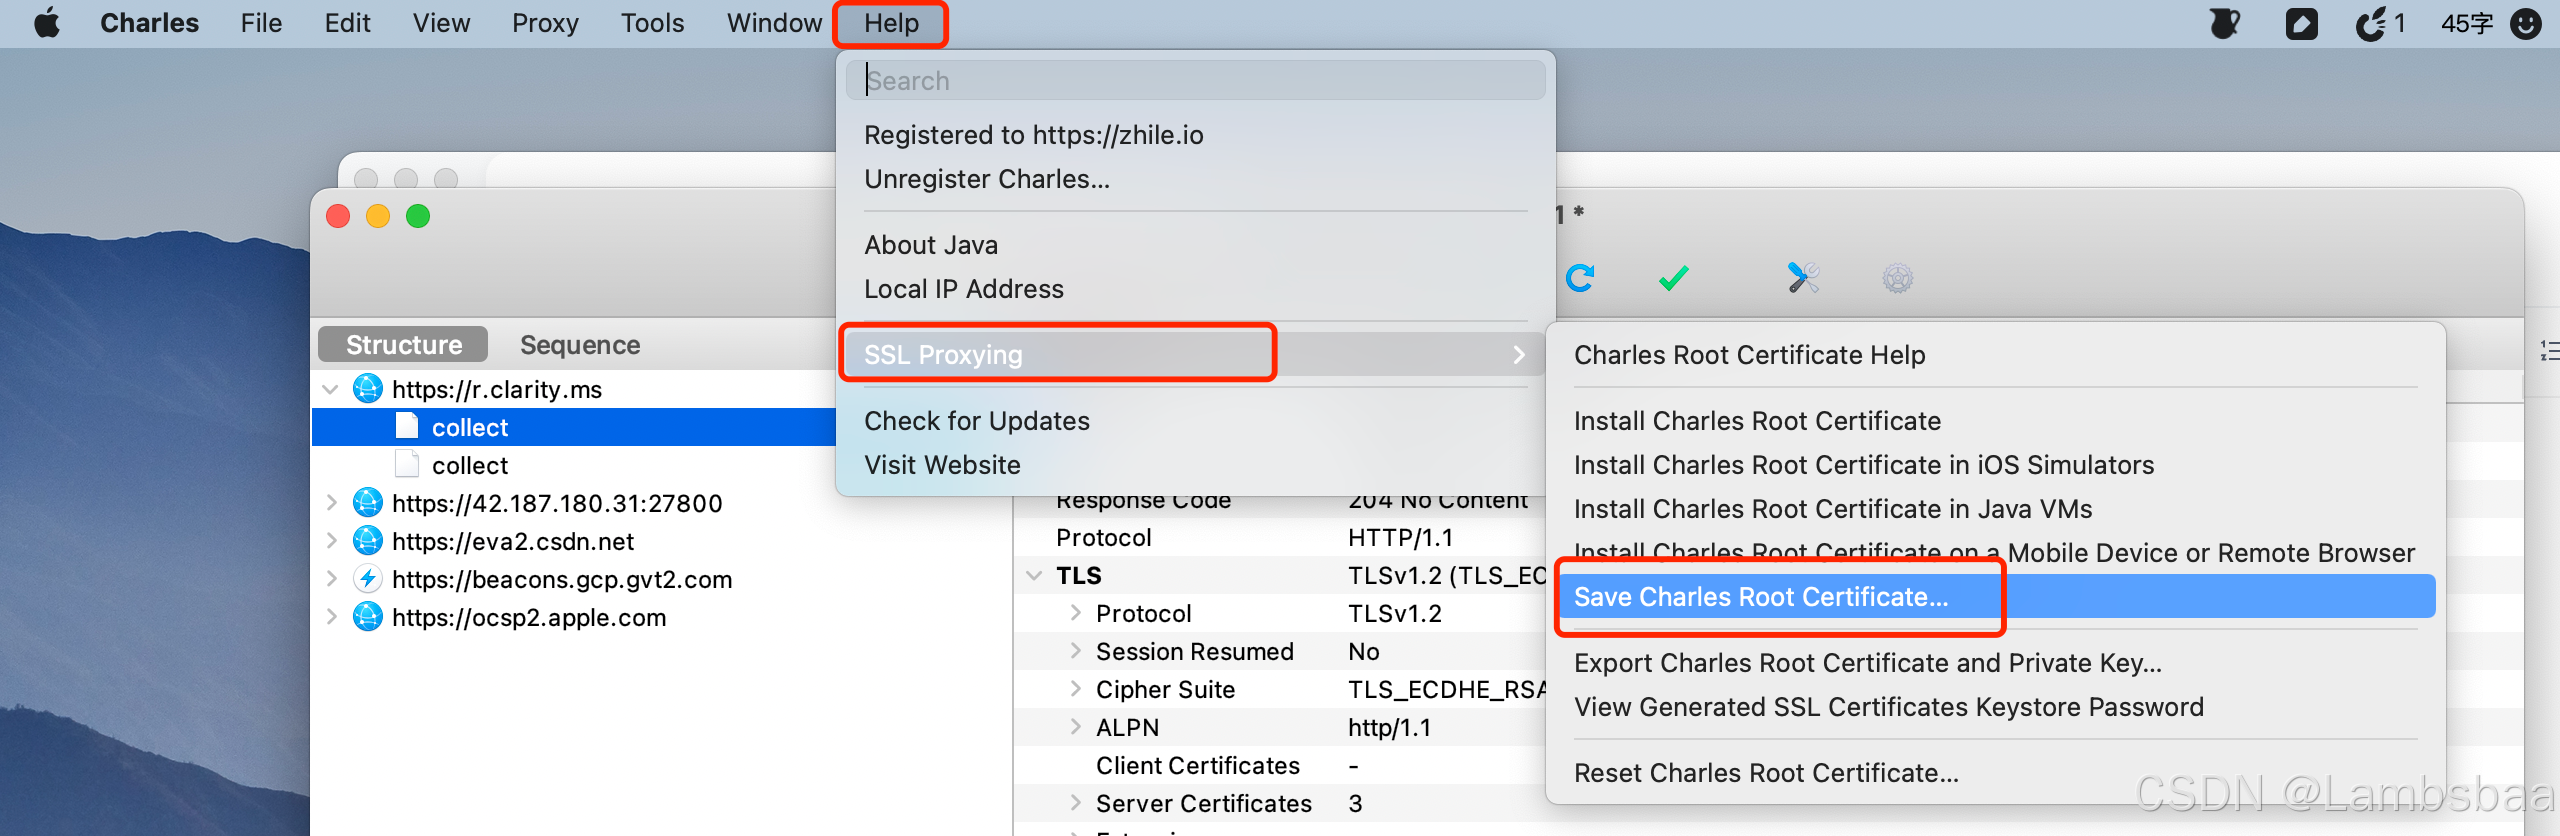Switch to the Sequence tab
Screen dimensions: 2560x836
[580, 344]
